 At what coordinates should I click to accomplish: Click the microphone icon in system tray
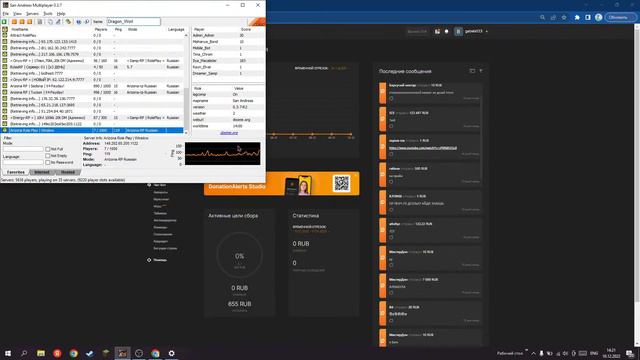(541, 353)
